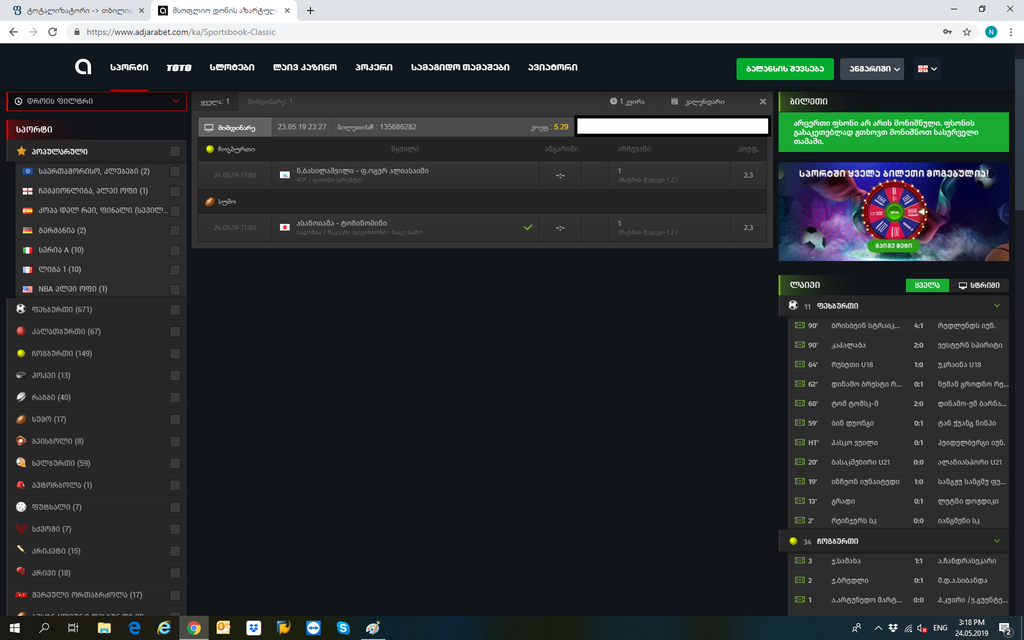Open the პოკერი navigation tab
Viewport: 1024px width, 640px height.
click(x=374, y=67)
